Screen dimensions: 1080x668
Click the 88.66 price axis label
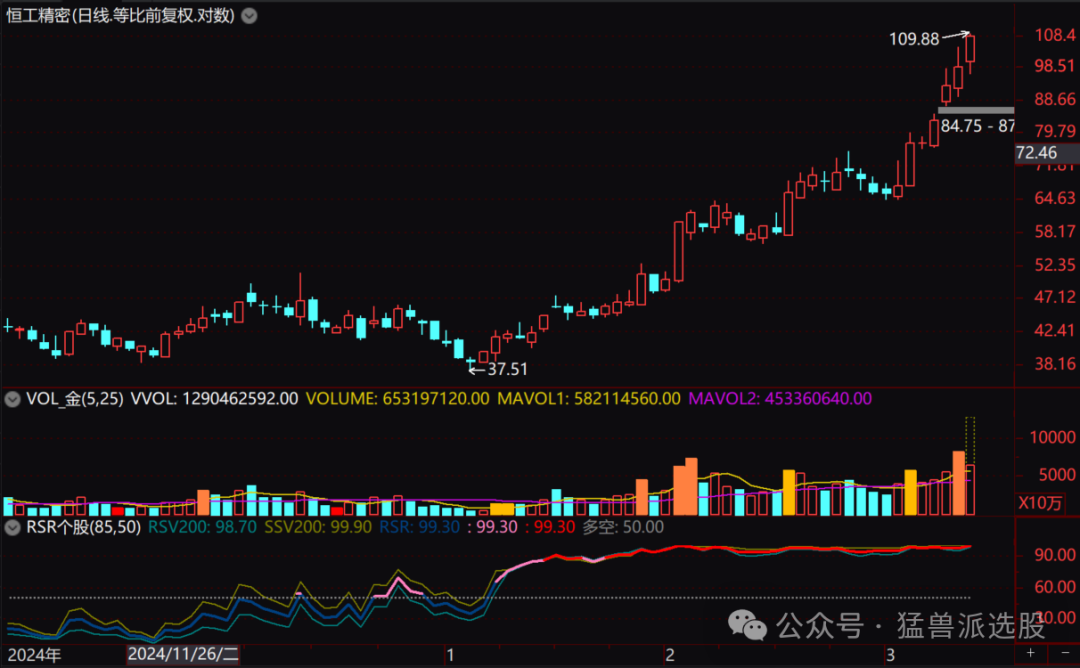click(1055, 100)
